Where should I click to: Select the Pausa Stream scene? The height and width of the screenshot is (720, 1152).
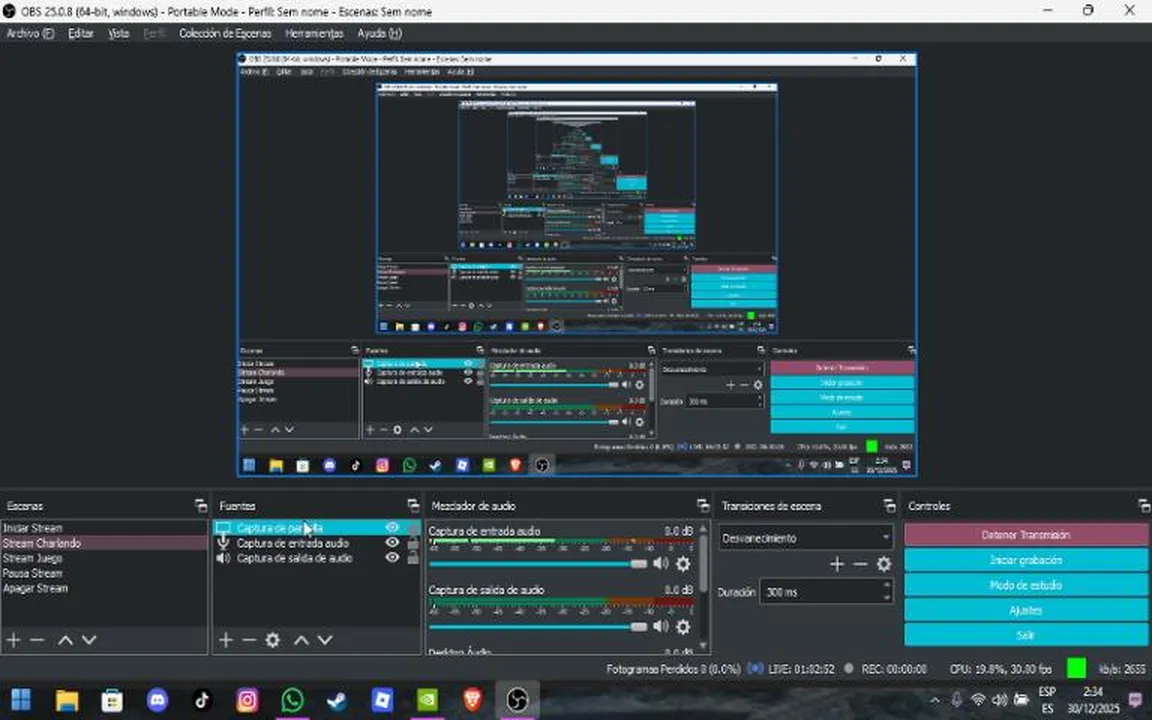[x=104, y=573]
